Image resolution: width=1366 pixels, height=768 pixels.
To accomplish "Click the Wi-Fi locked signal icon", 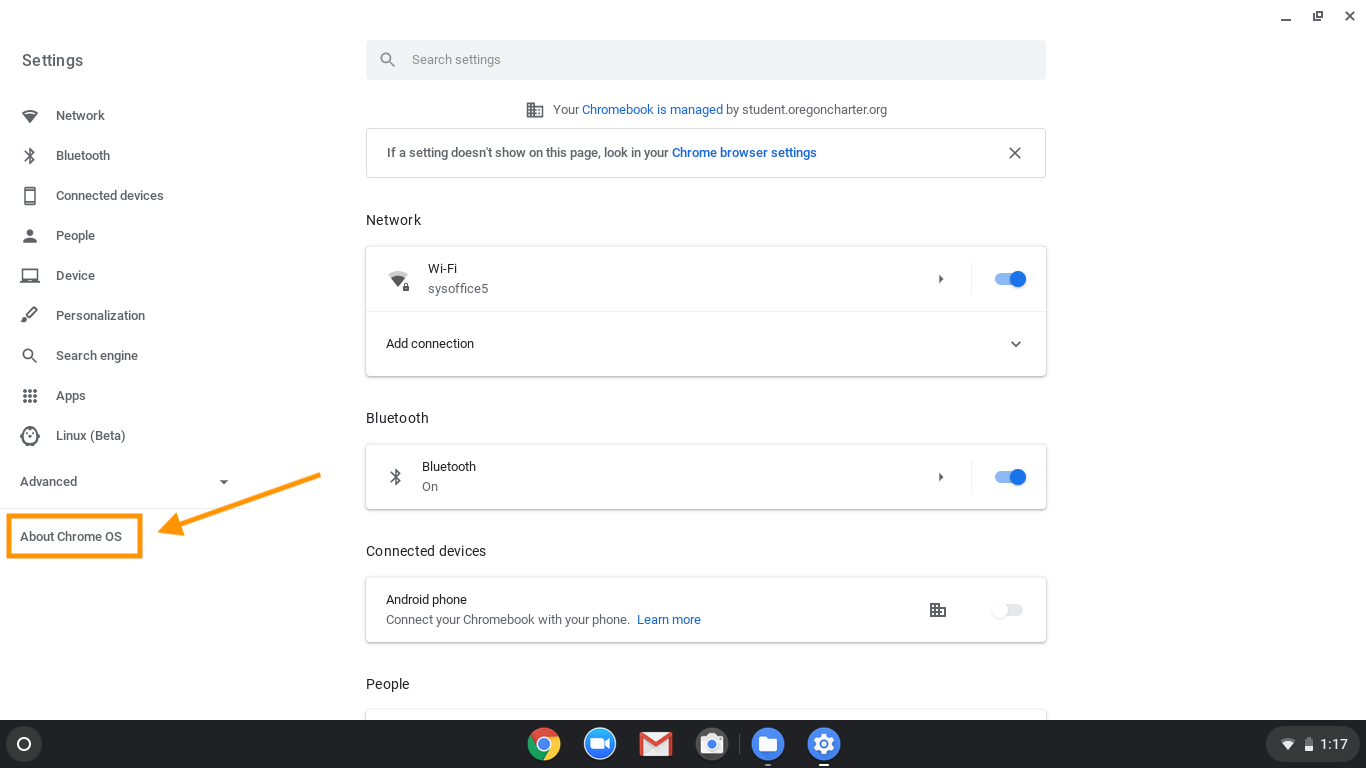I will coord(399,280).
